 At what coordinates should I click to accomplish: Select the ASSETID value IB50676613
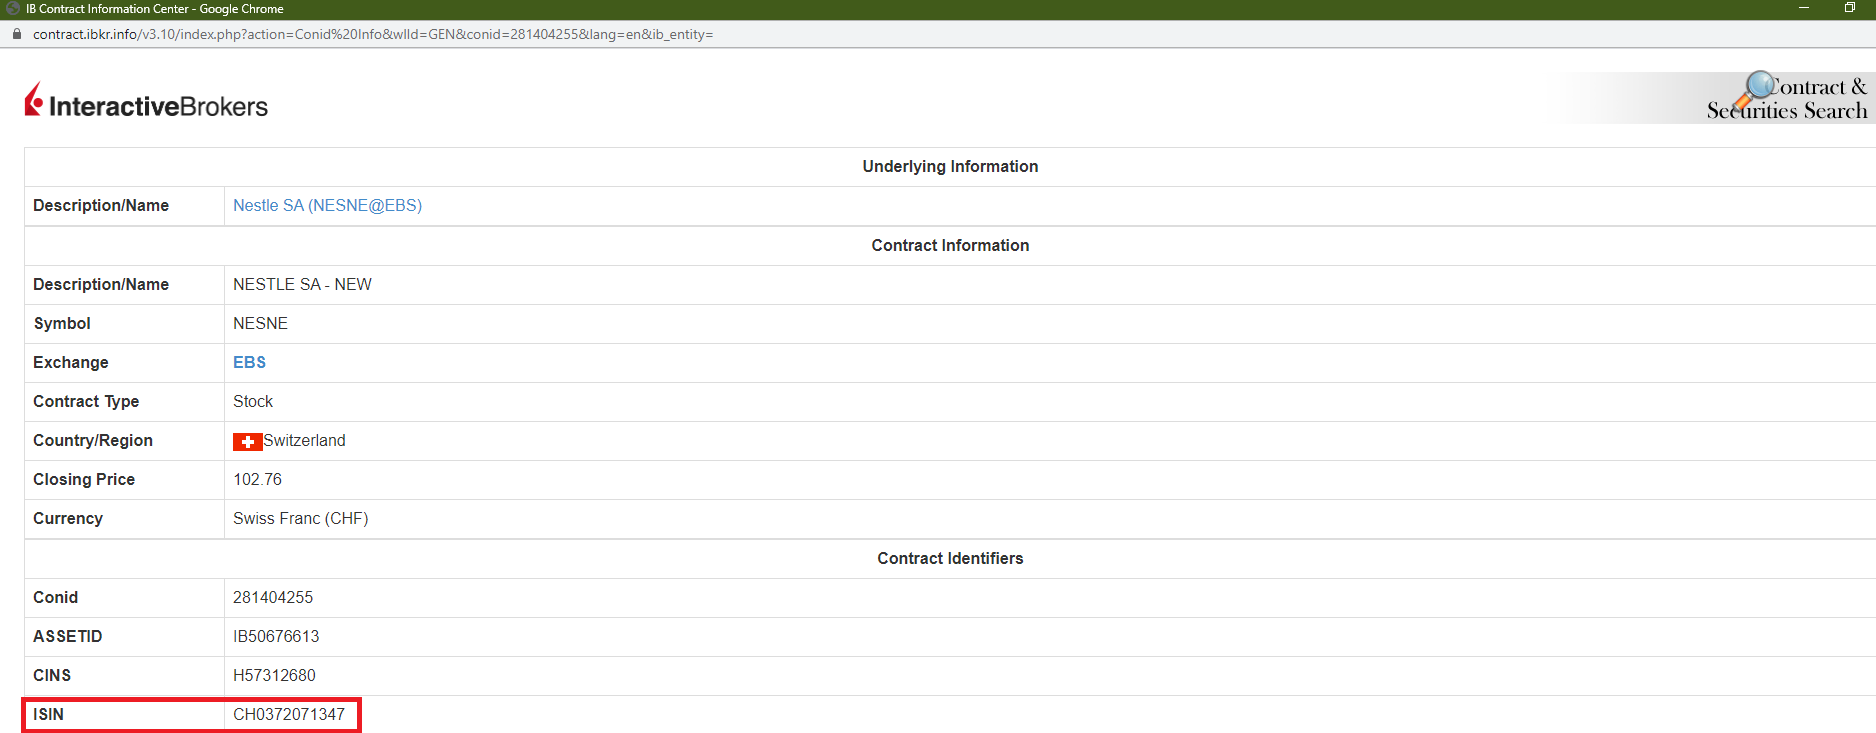click(x=276, y=636)
